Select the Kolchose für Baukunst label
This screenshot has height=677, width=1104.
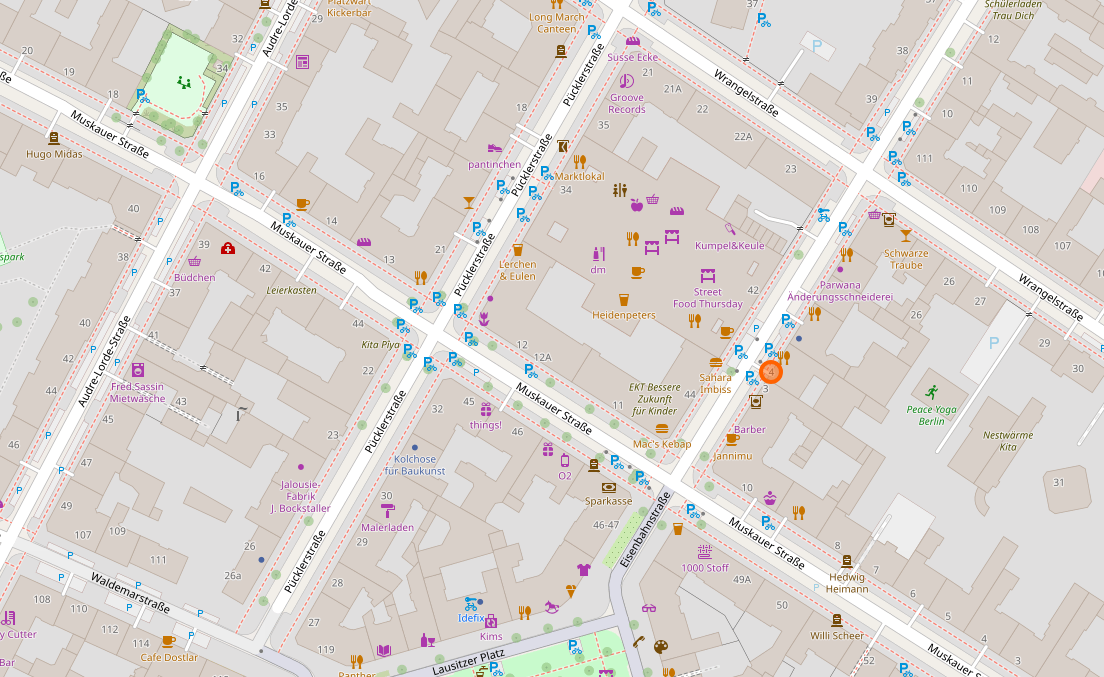pos(415,465)
